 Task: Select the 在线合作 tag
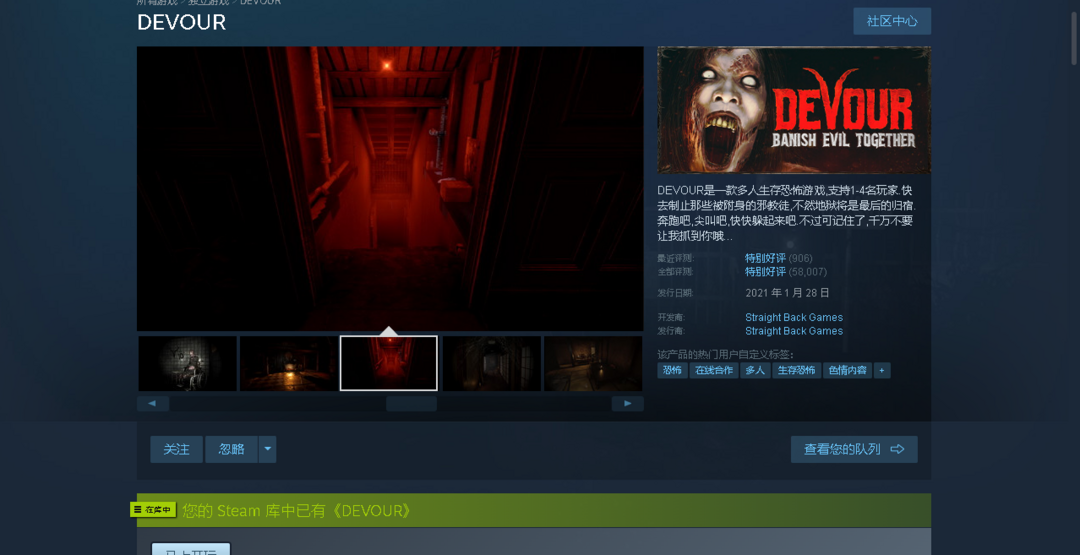[714, 370]
